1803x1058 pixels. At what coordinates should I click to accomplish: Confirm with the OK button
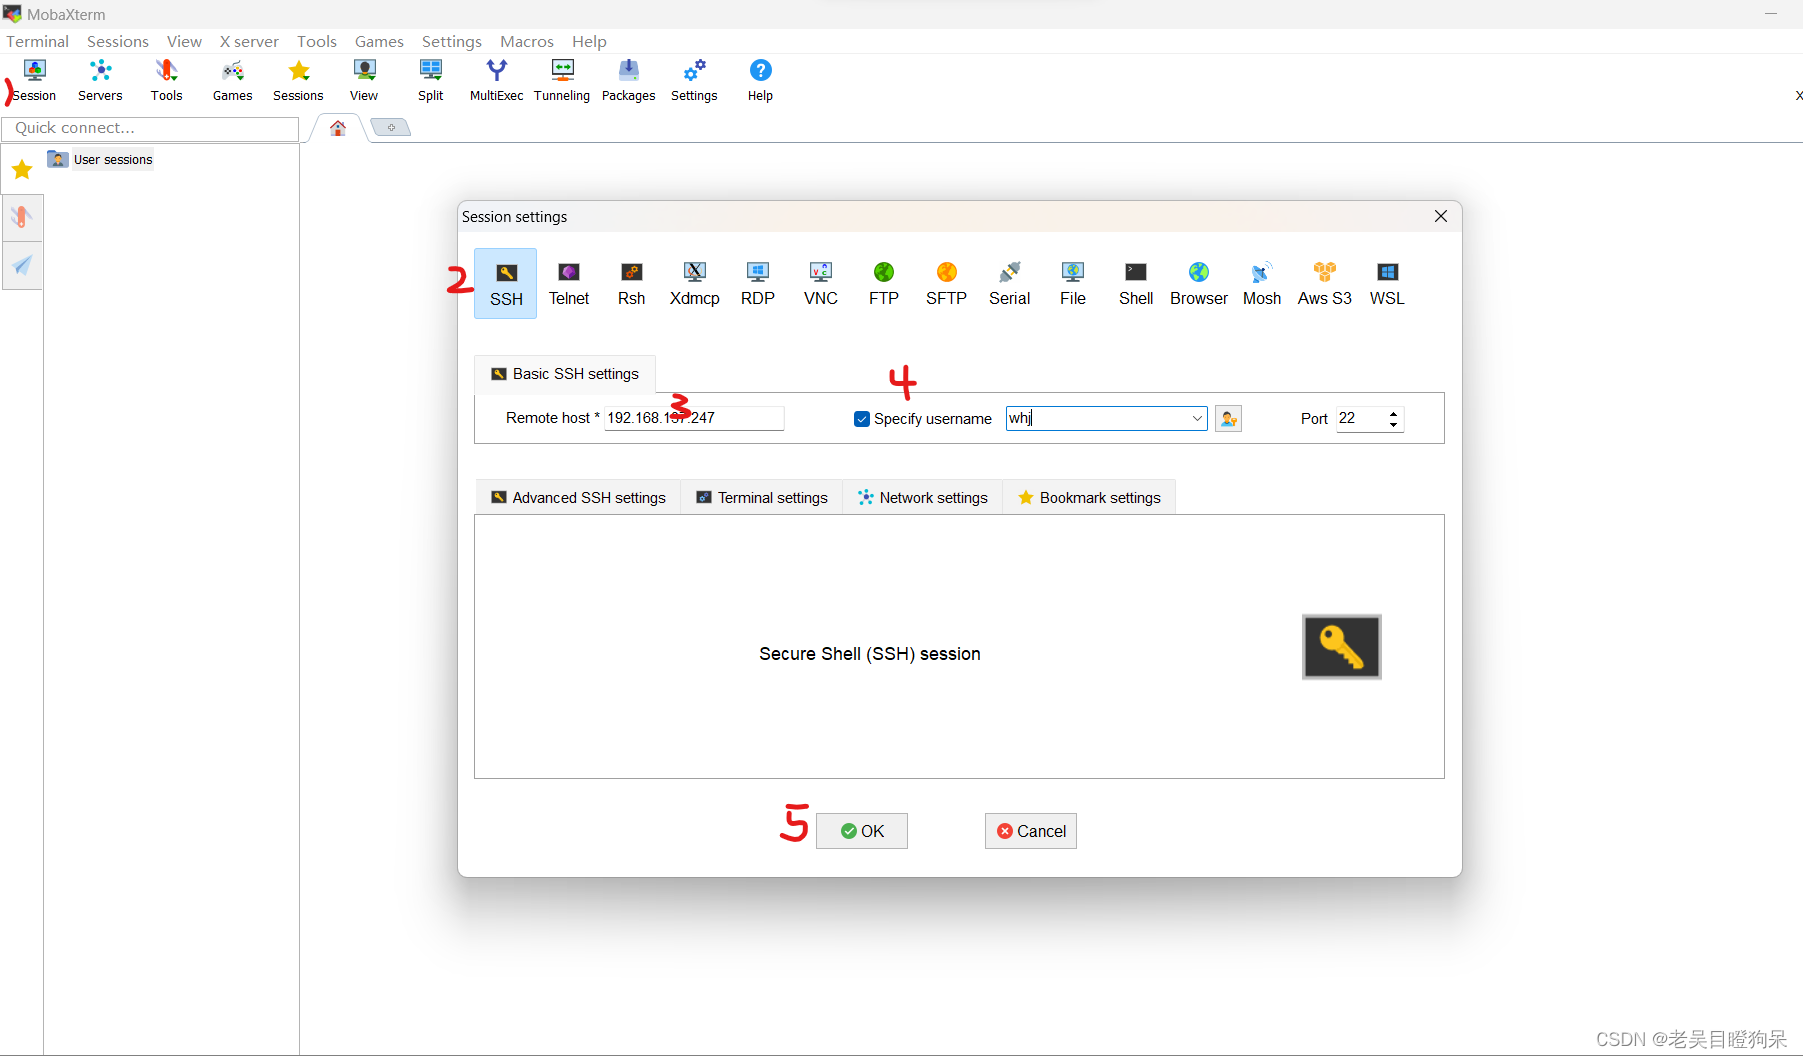click(862, 831)
